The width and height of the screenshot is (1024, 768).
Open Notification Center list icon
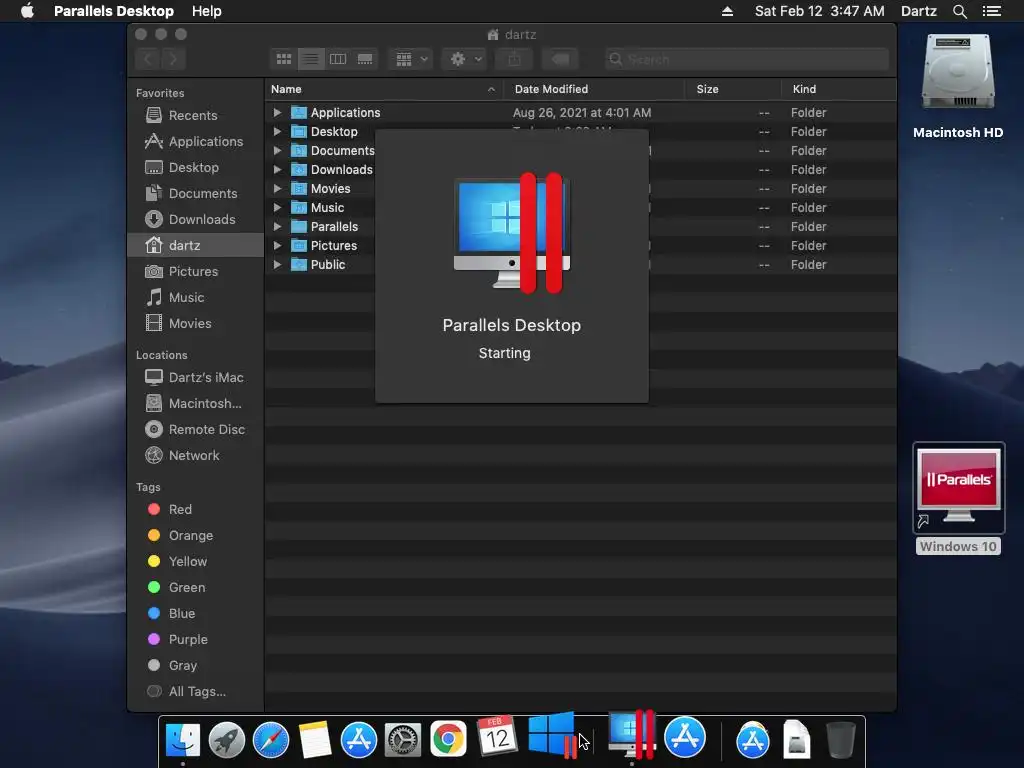(991, 11)
